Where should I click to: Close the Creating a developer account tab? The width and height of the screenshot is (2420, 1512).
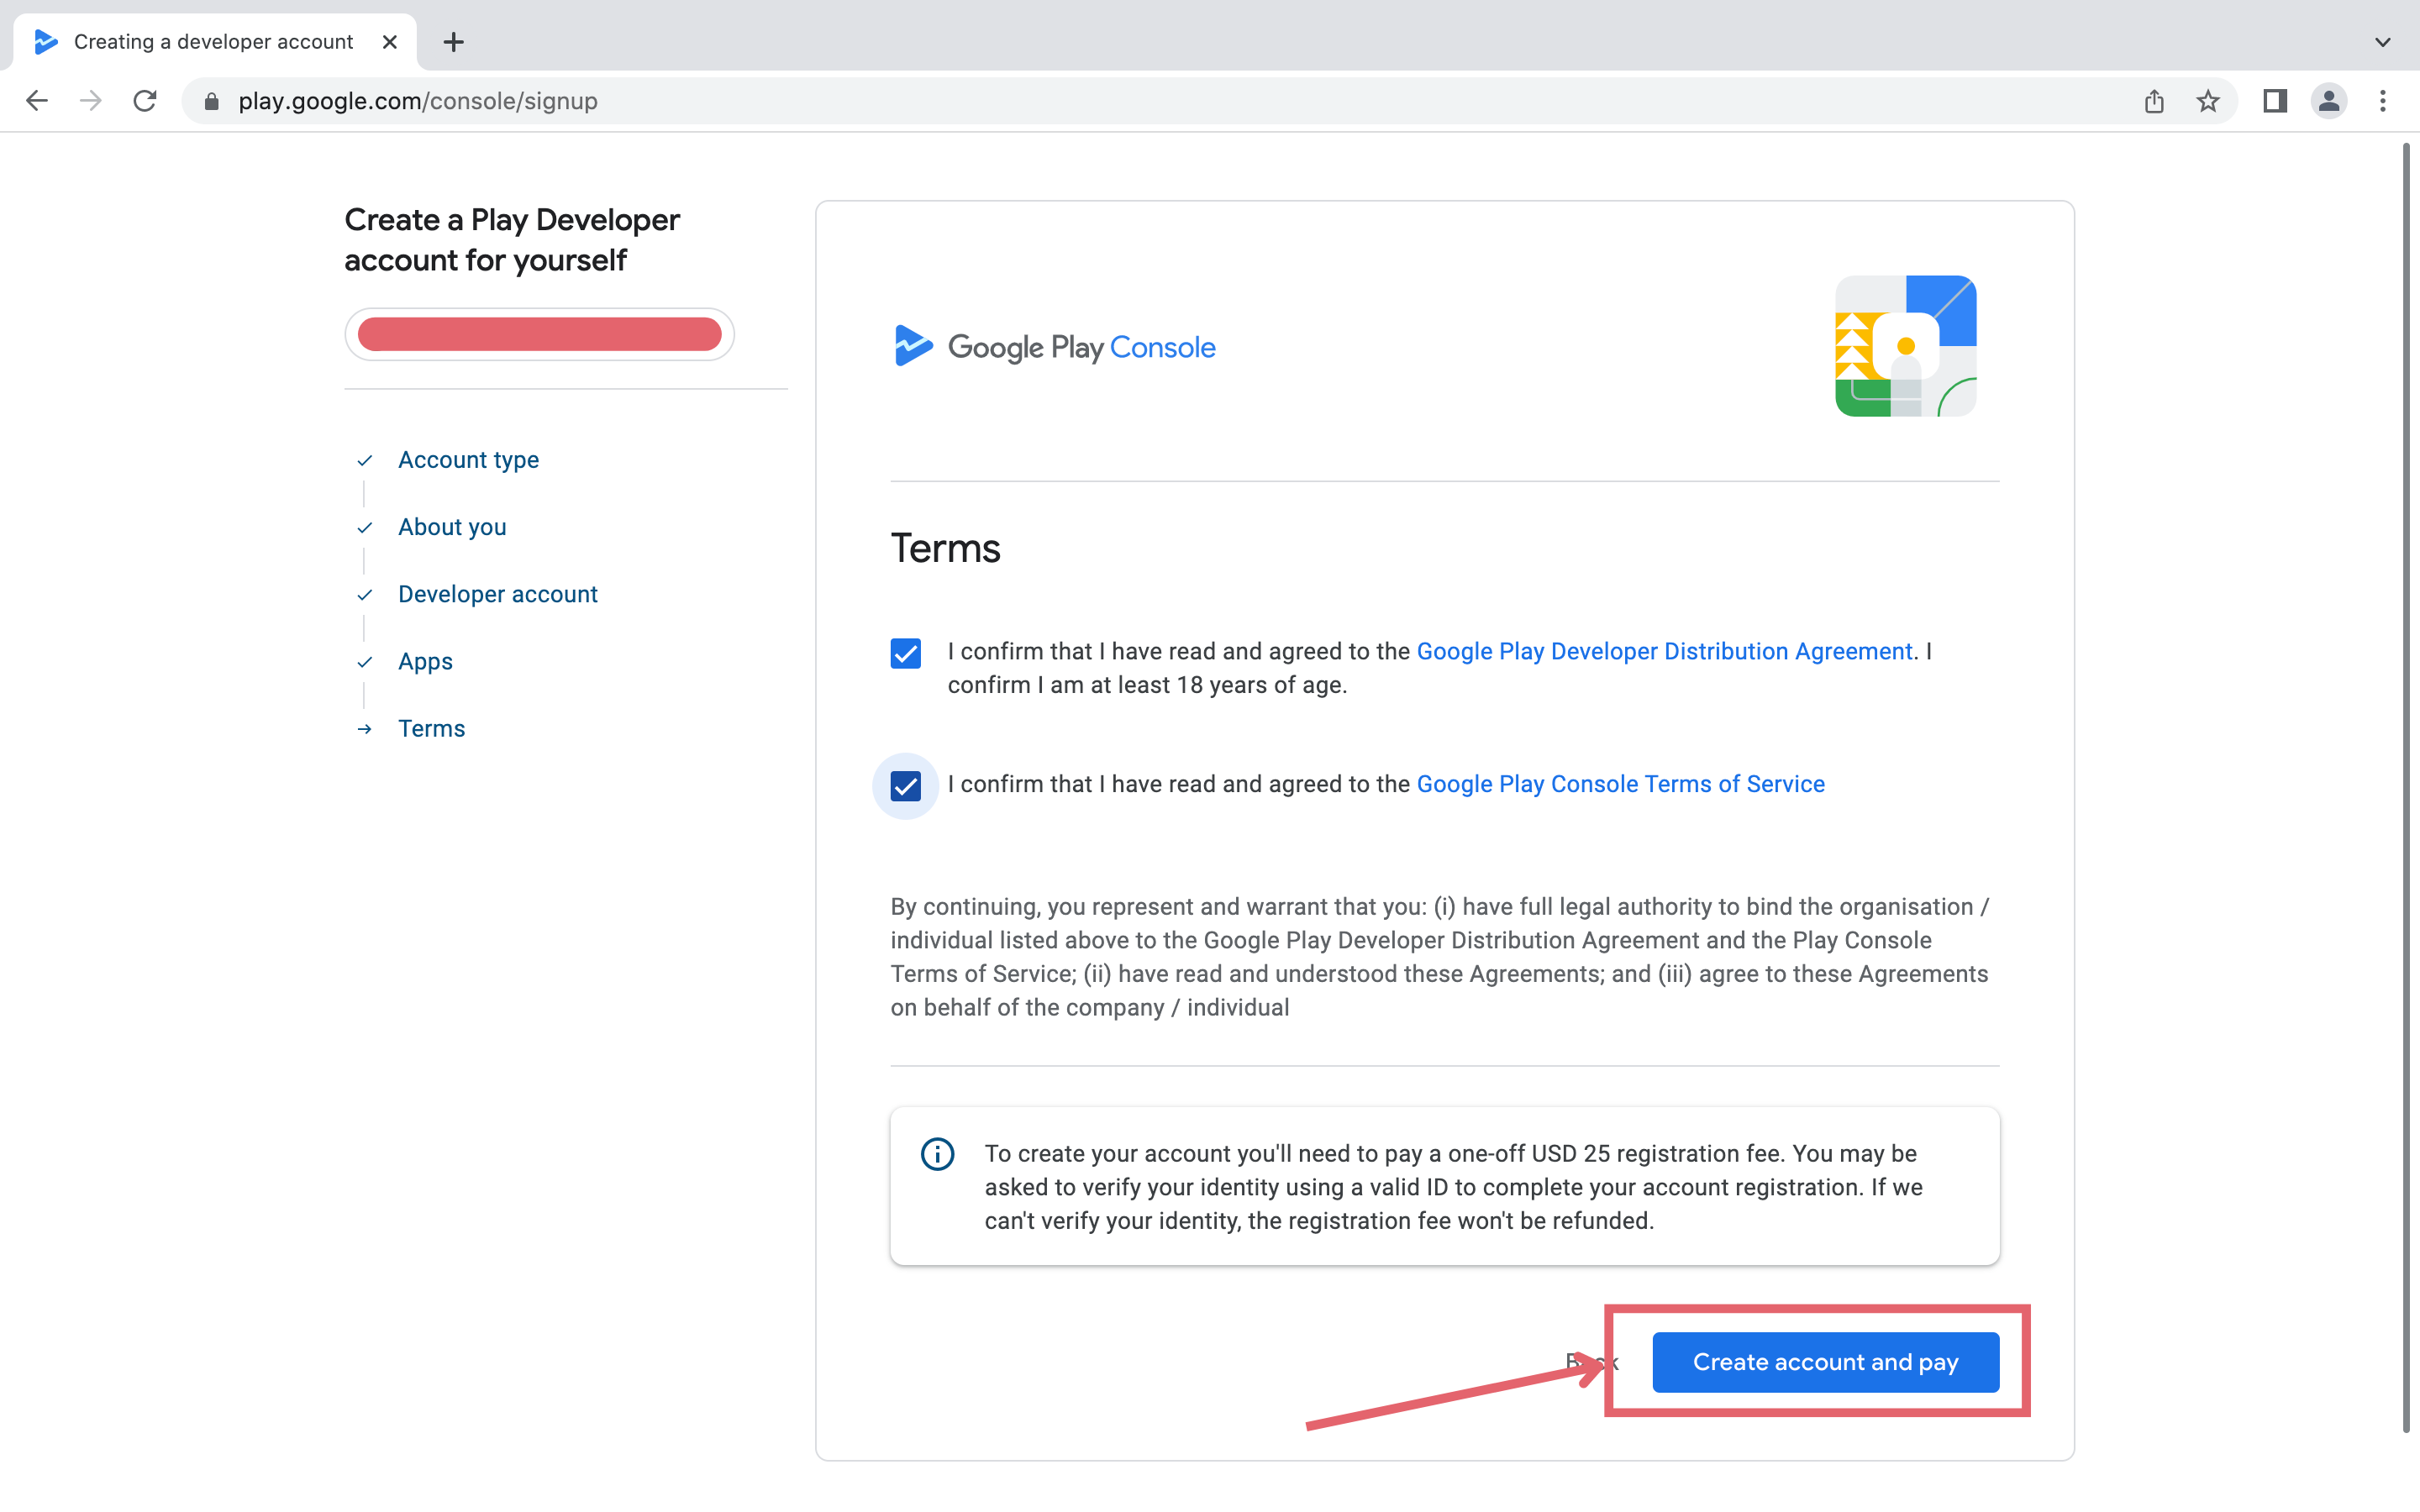tap(390, 42)
